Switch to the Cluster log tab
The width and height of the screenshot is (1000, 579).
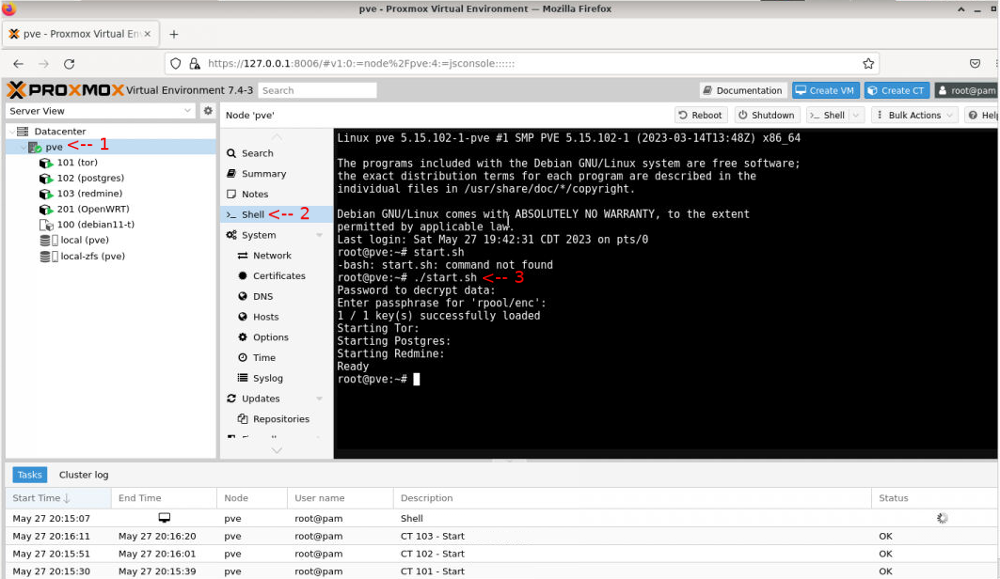point(83,475)
